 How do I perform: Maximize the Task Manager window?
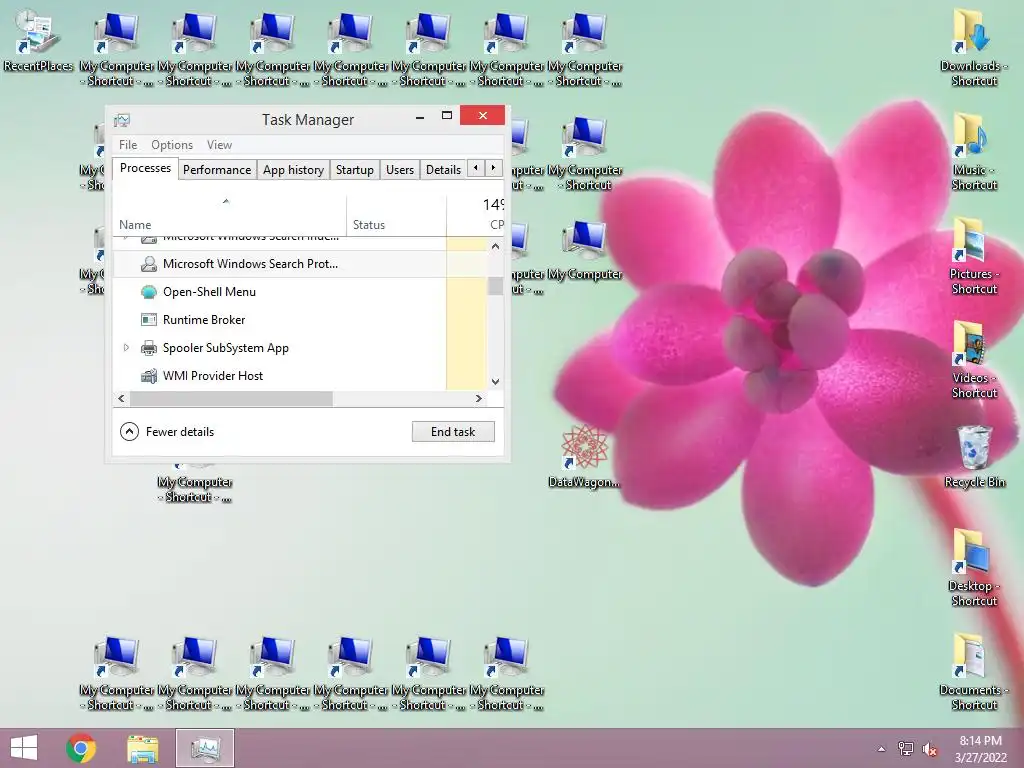(x=447, y=116)
